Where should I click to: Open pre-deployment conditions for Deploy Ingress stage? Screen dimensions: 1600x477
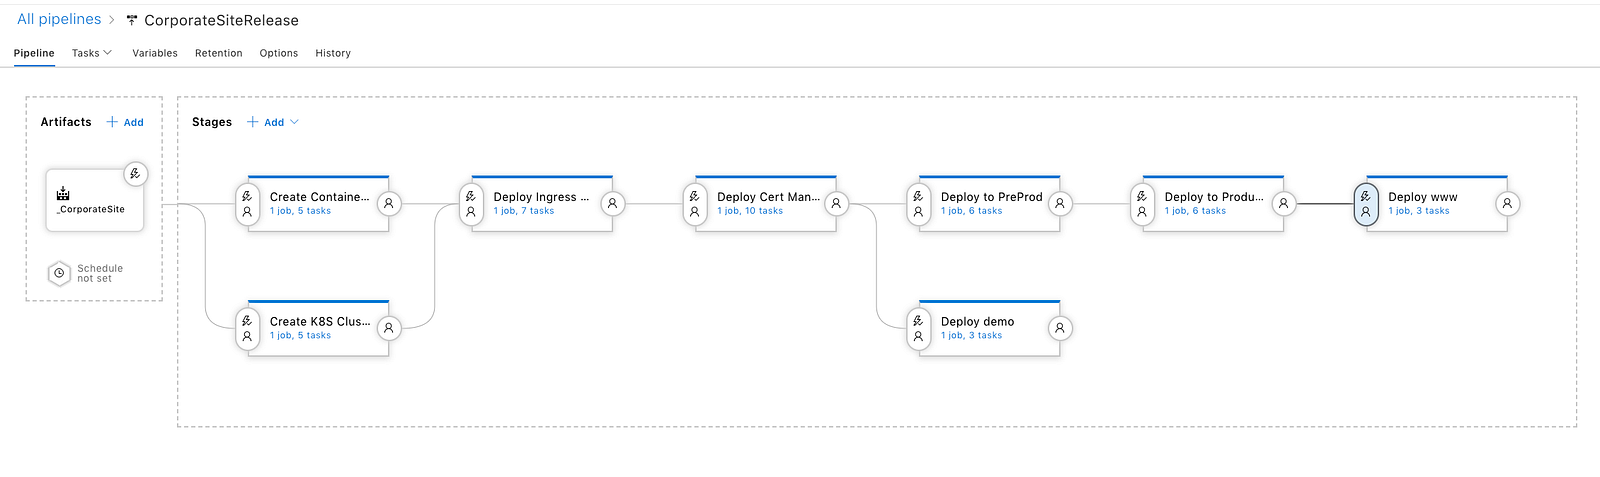pyautogui.click(x=471, y=204)
